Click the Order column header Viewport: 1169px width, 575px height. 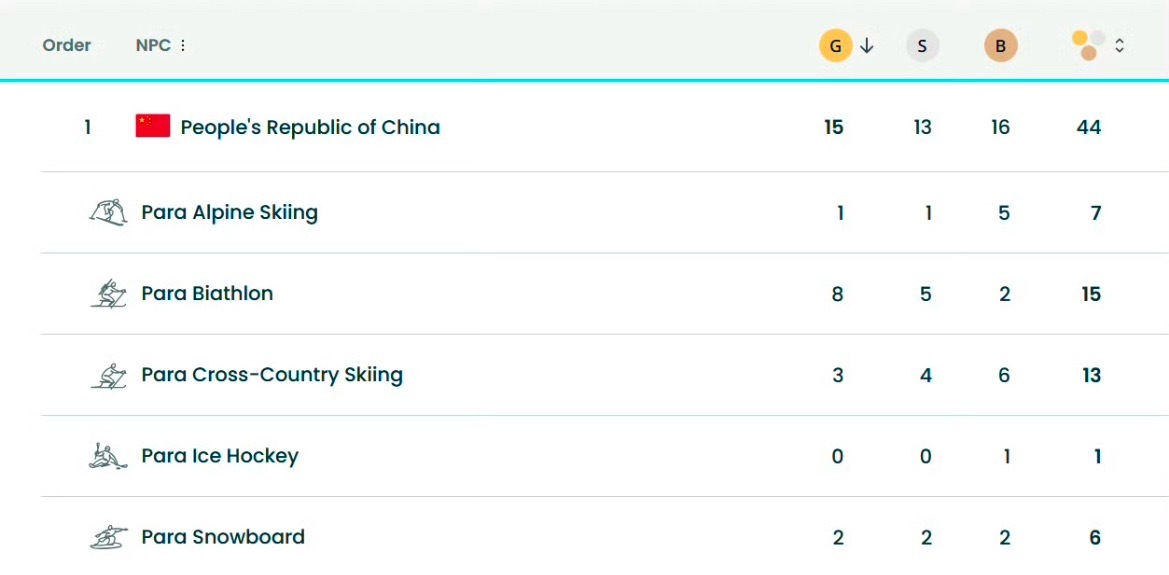[67, 45]
